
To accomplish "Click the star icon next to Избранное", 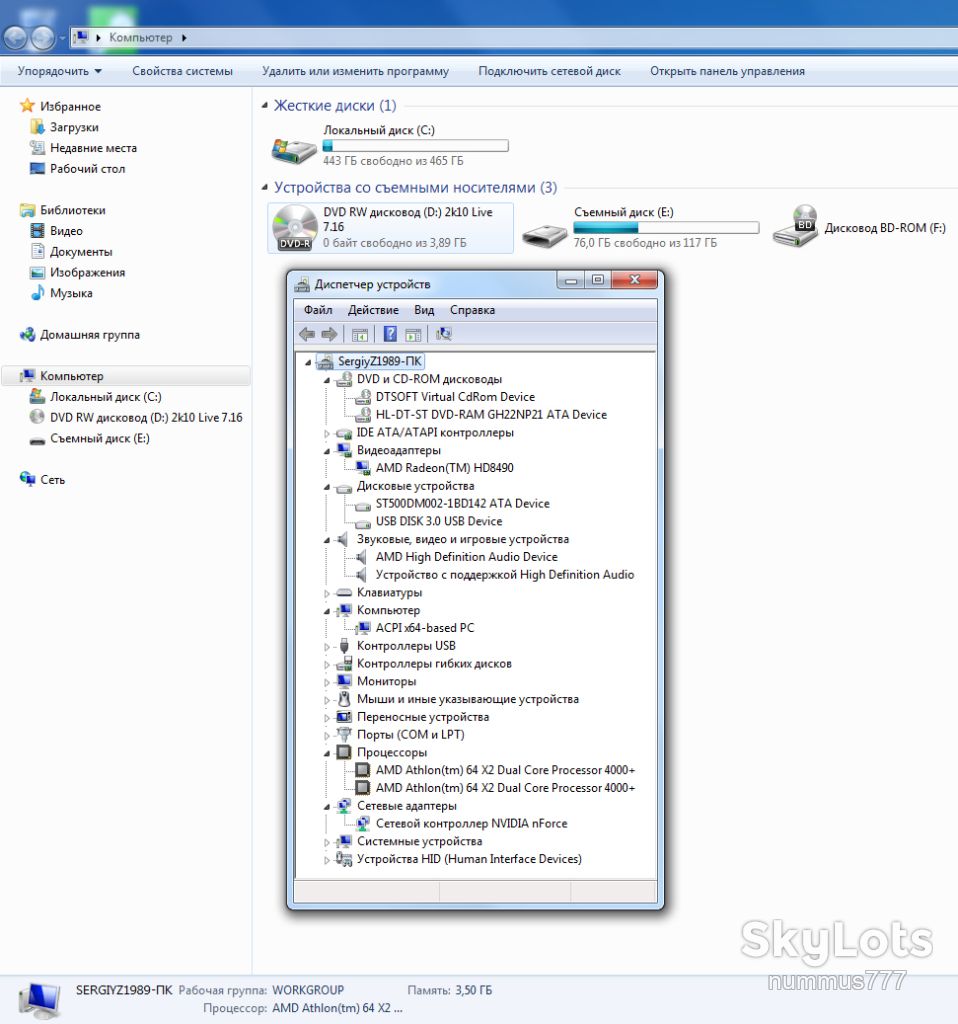I will pyautogui.click(x=27, y=106).
